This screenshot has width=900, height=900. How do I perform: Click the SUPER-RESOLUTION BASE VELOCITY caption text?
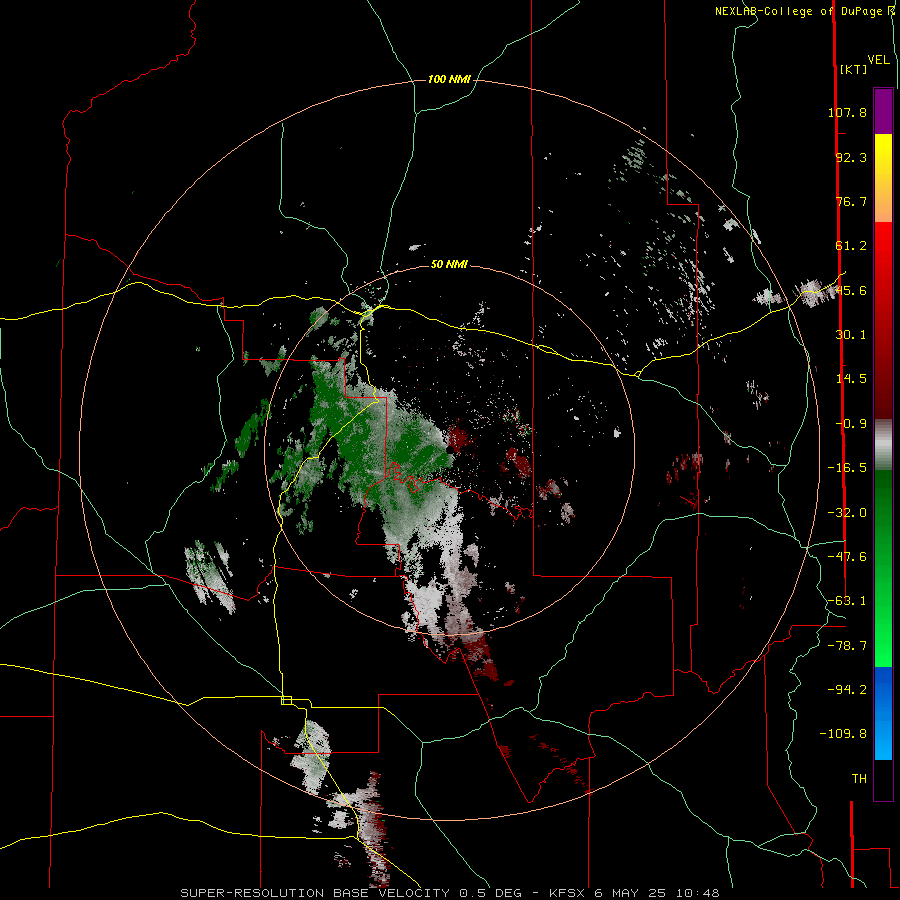click(x=317, y=893)
